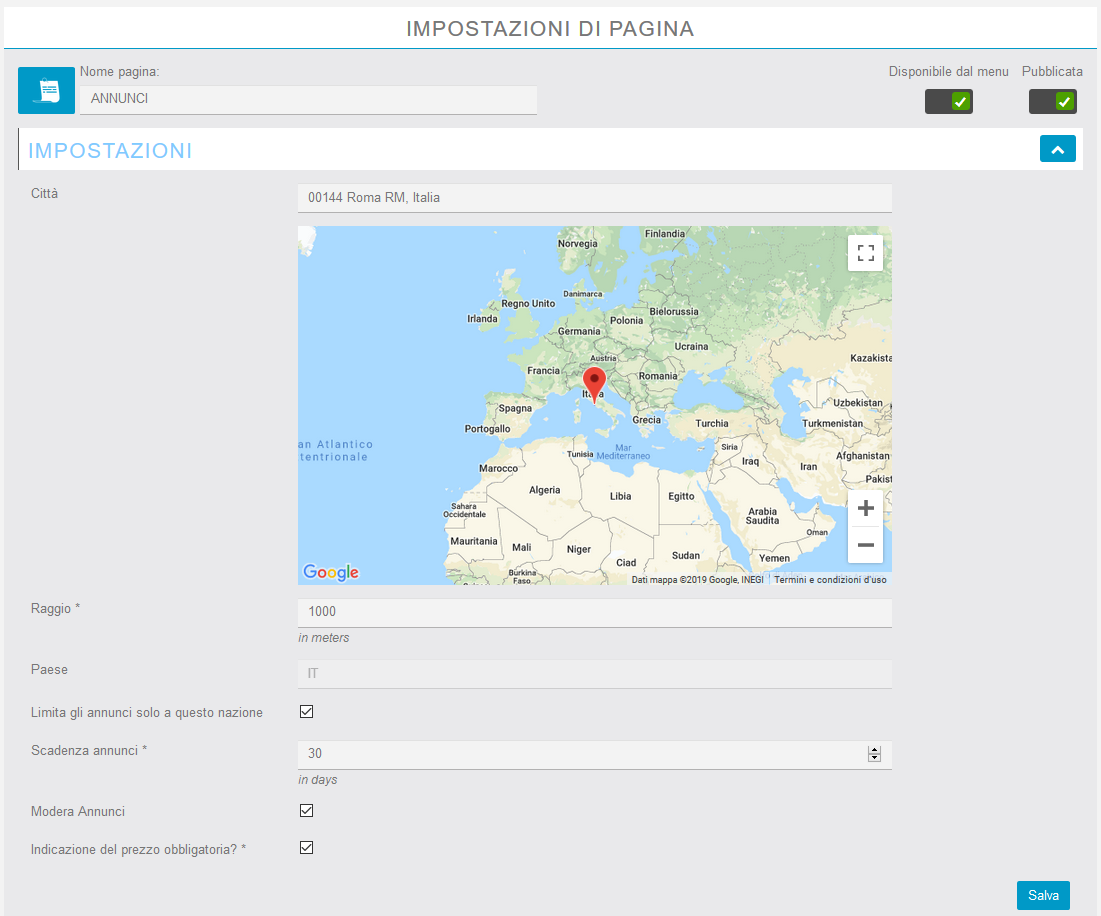
Task: Click the Algeria label on map
Action: click(x=545, y=490)
